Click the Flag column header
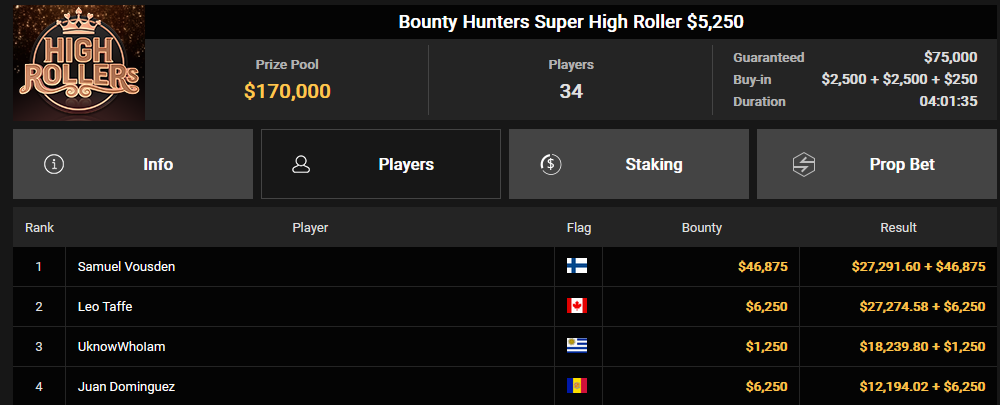The width and height of the screenshot is (1000, 405). point(578,228)
